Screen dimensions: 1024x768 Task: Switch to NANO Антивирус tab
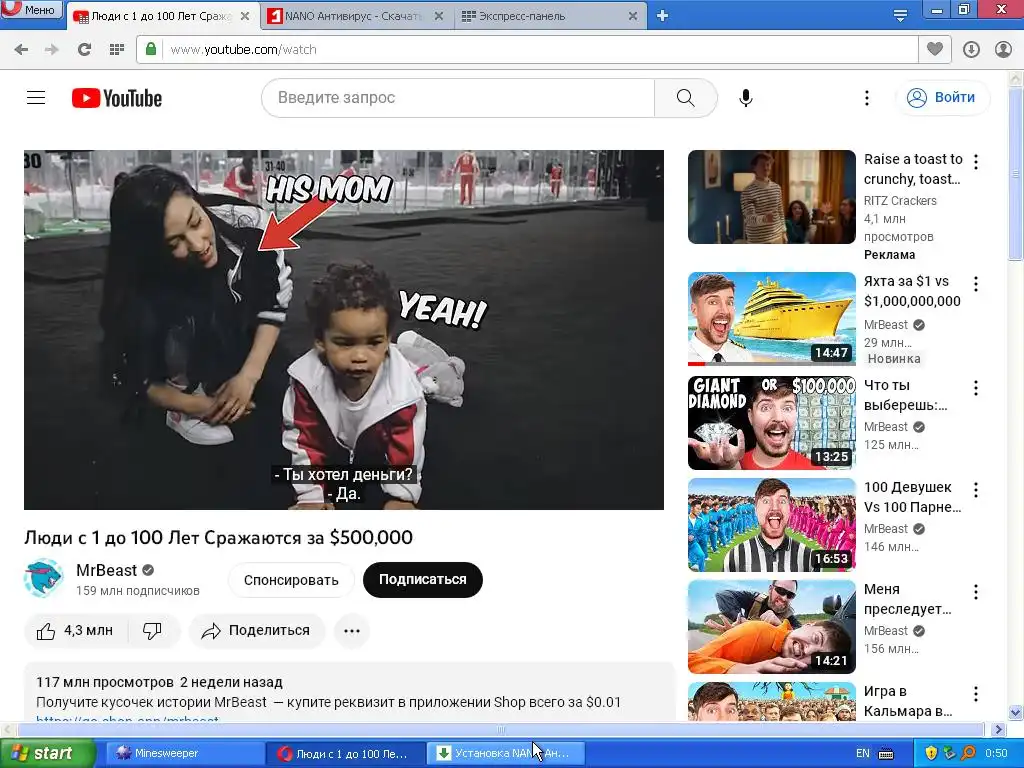coord(353,16)
